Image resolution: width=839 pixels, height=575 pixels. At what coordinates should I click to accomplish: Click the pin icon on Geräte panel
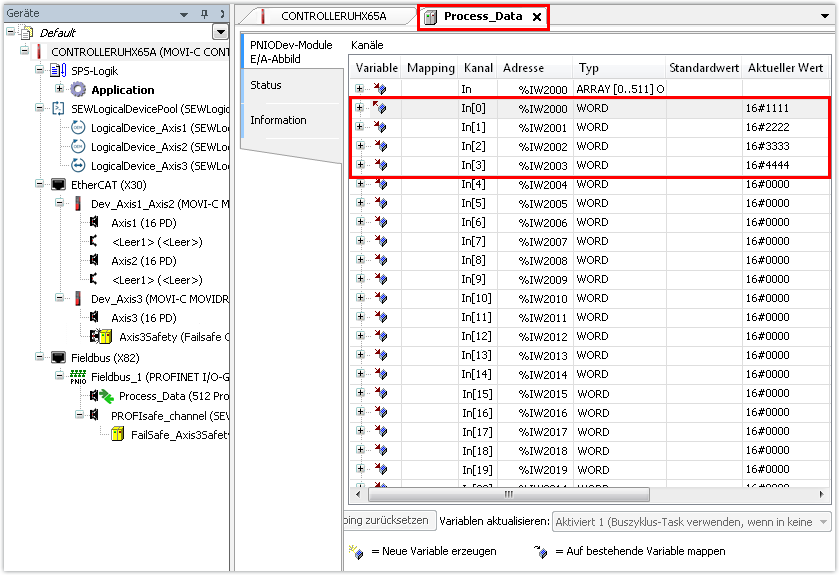pos(205,15)
